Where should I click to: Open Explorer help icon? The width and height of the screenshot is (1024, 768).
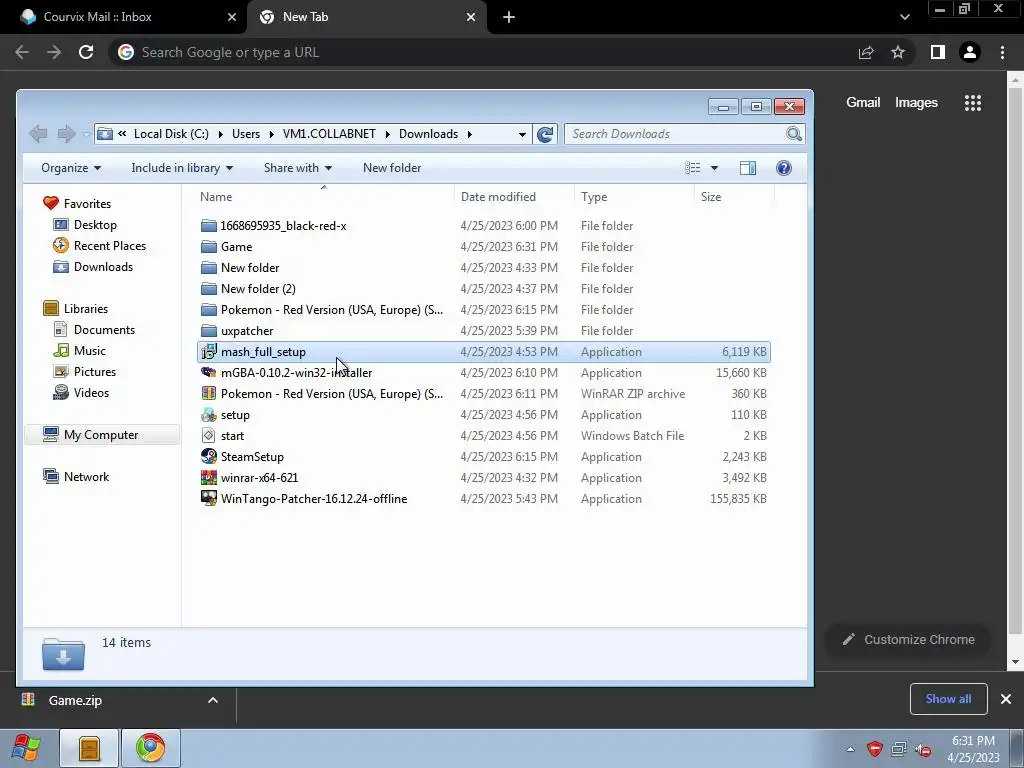tap(784, 168)
